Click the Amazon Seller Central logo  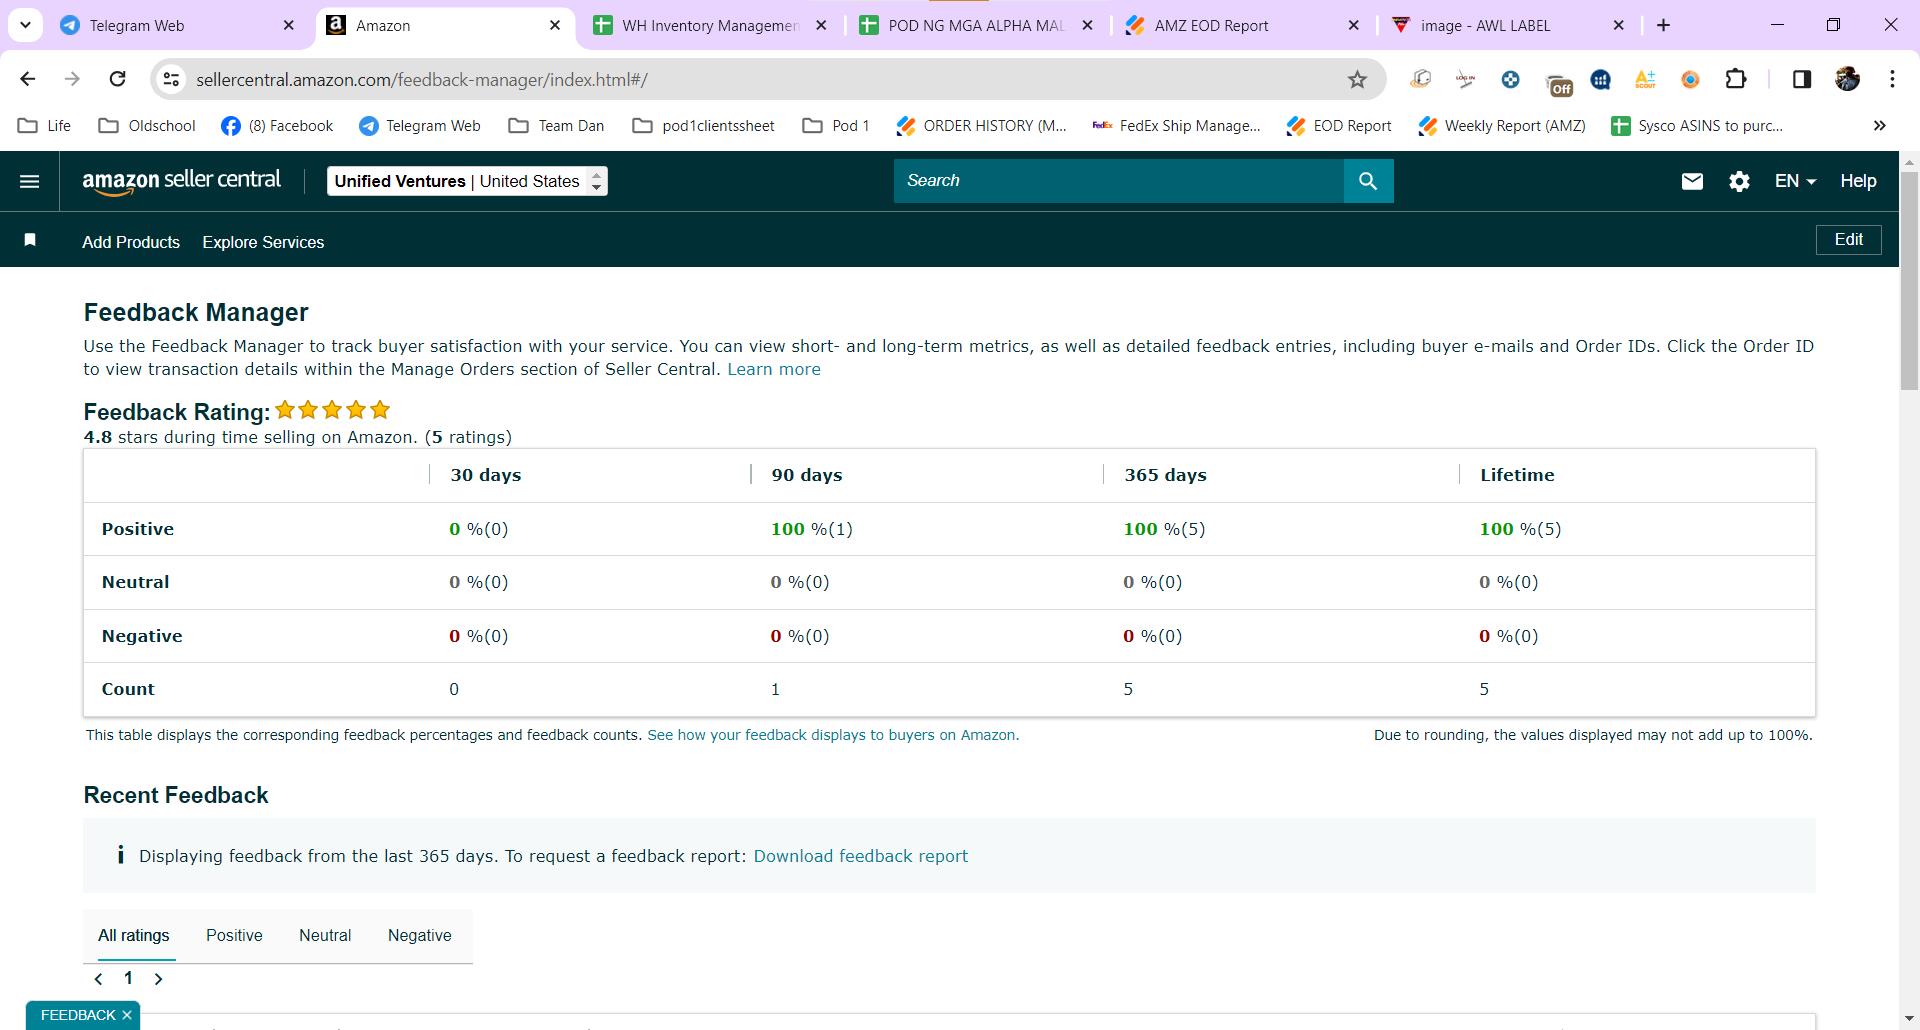coord(181,181)
